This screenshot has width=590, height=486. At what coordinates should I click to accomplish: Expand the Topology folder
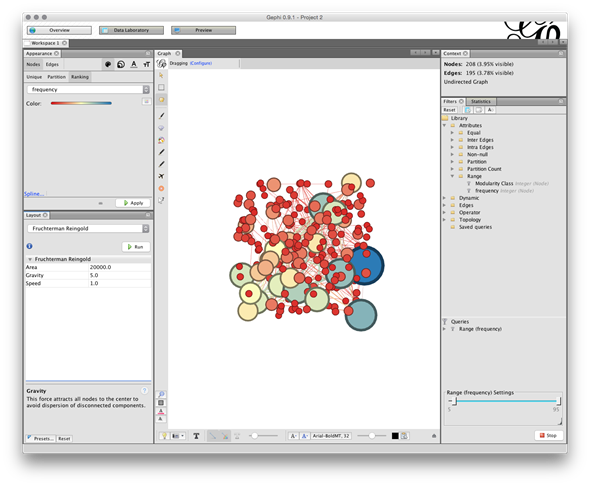tap(445, 220)
